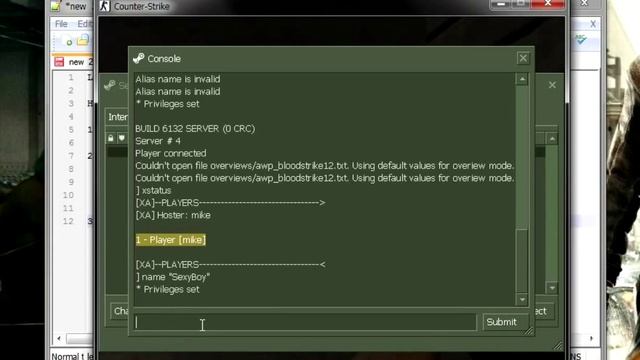Click the last '* Privileges set' line

(168, 289)
